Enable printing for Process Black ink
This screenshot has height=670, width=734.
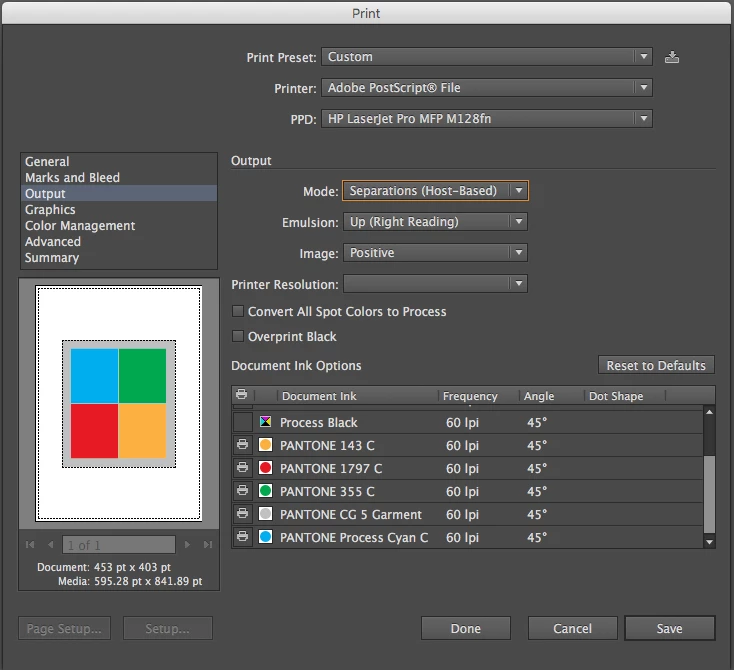coord(242,422)
